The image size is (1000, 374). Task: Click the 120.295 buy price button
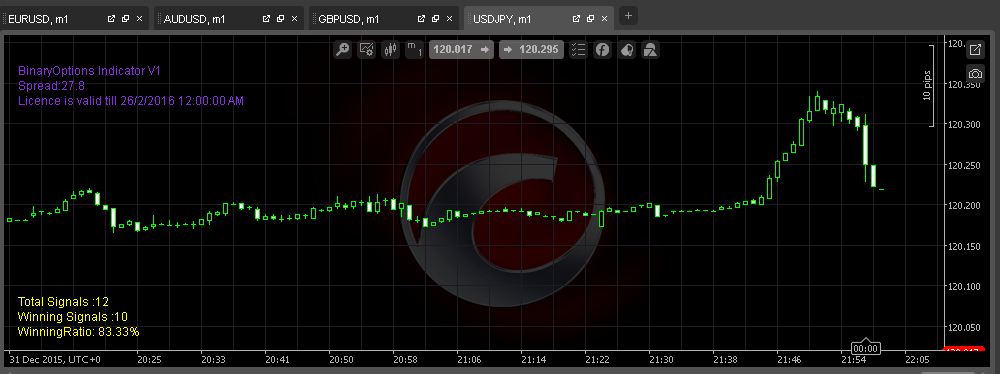531,50
